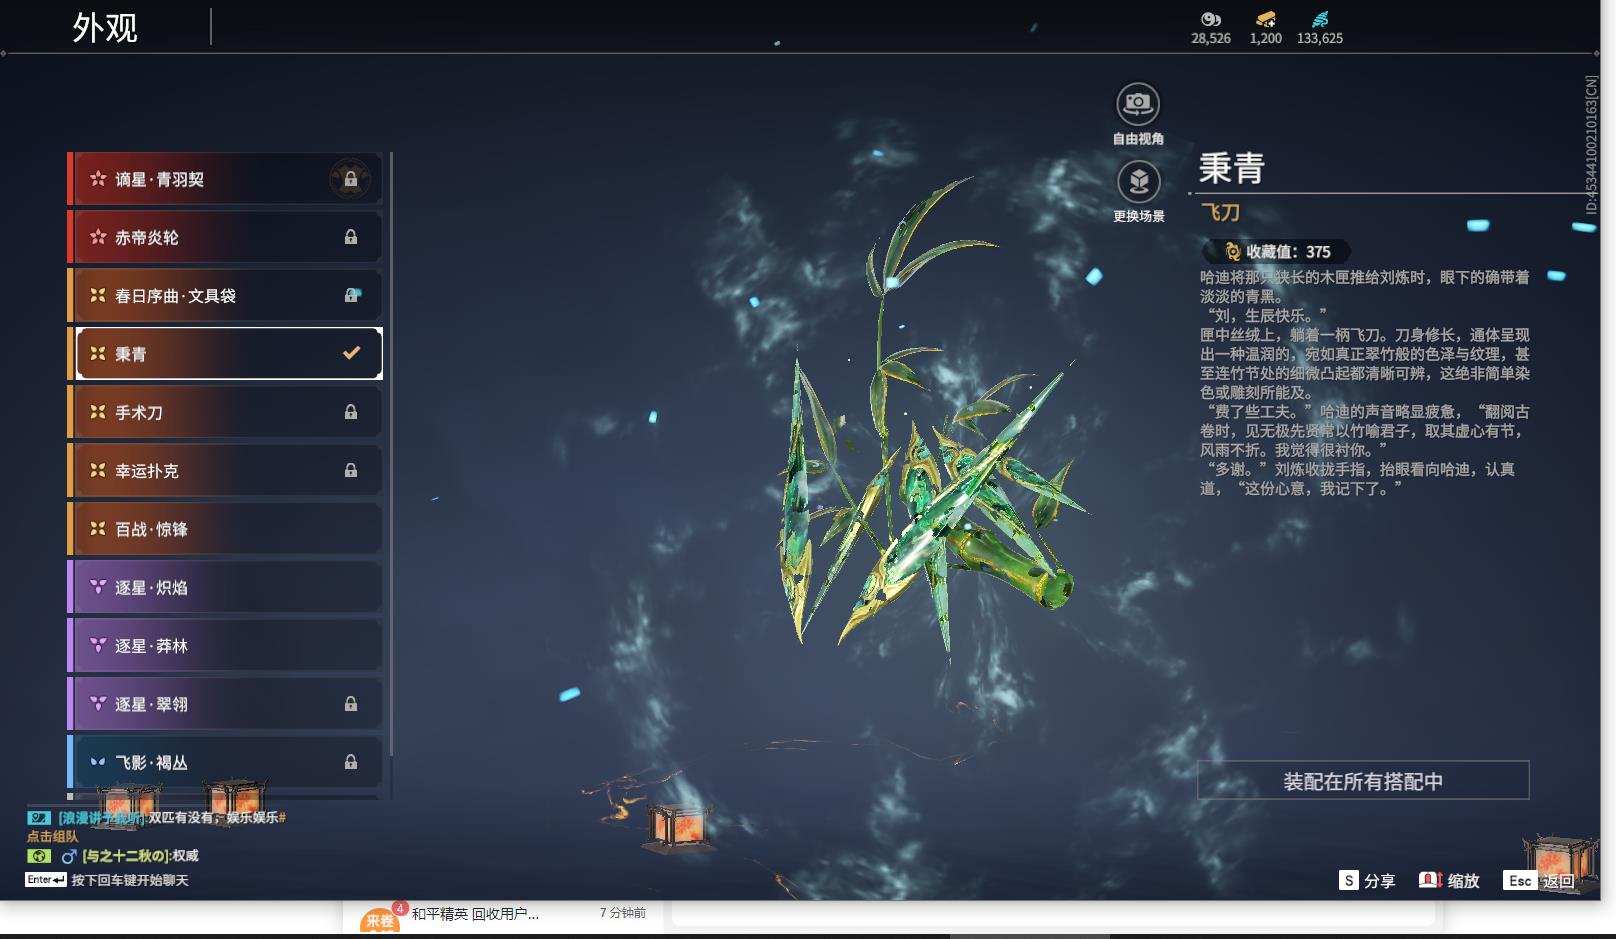Click the lock icon on 逐星·翠翎

351,704
